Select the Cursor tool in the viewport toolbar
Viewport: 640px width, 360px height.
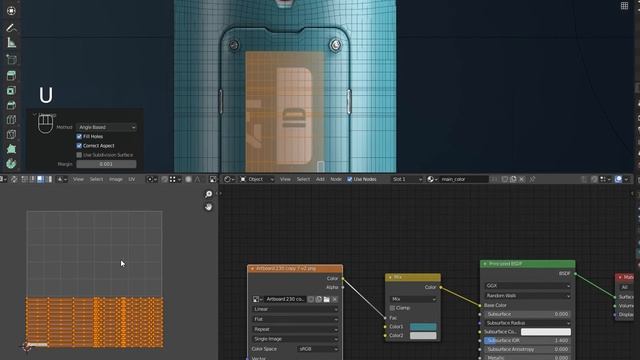pos(11,11)
